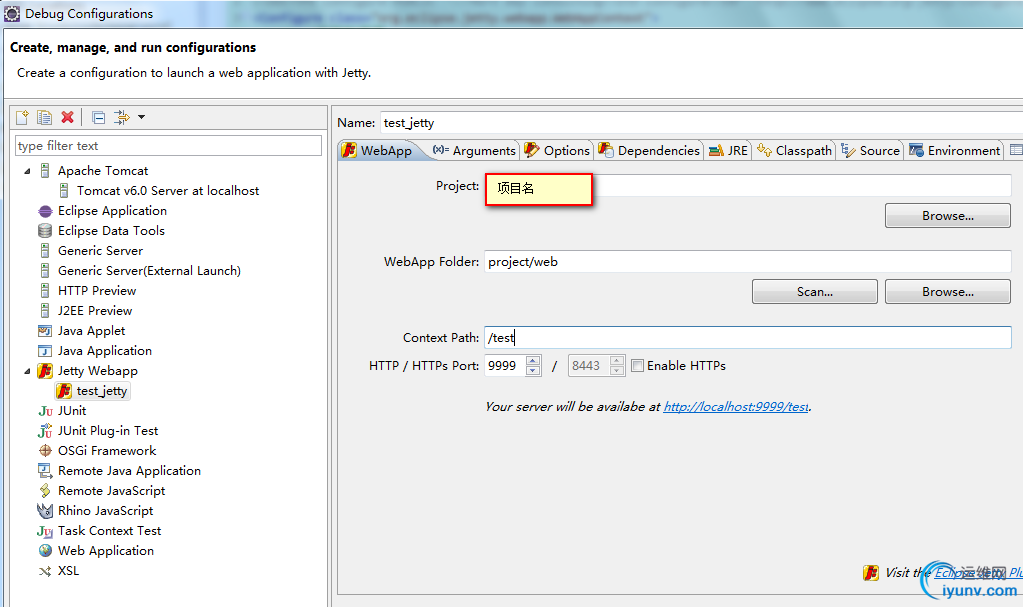Click the Browse button for Project
This screenshot has width=1023, height=607.
tap(947, 216)
